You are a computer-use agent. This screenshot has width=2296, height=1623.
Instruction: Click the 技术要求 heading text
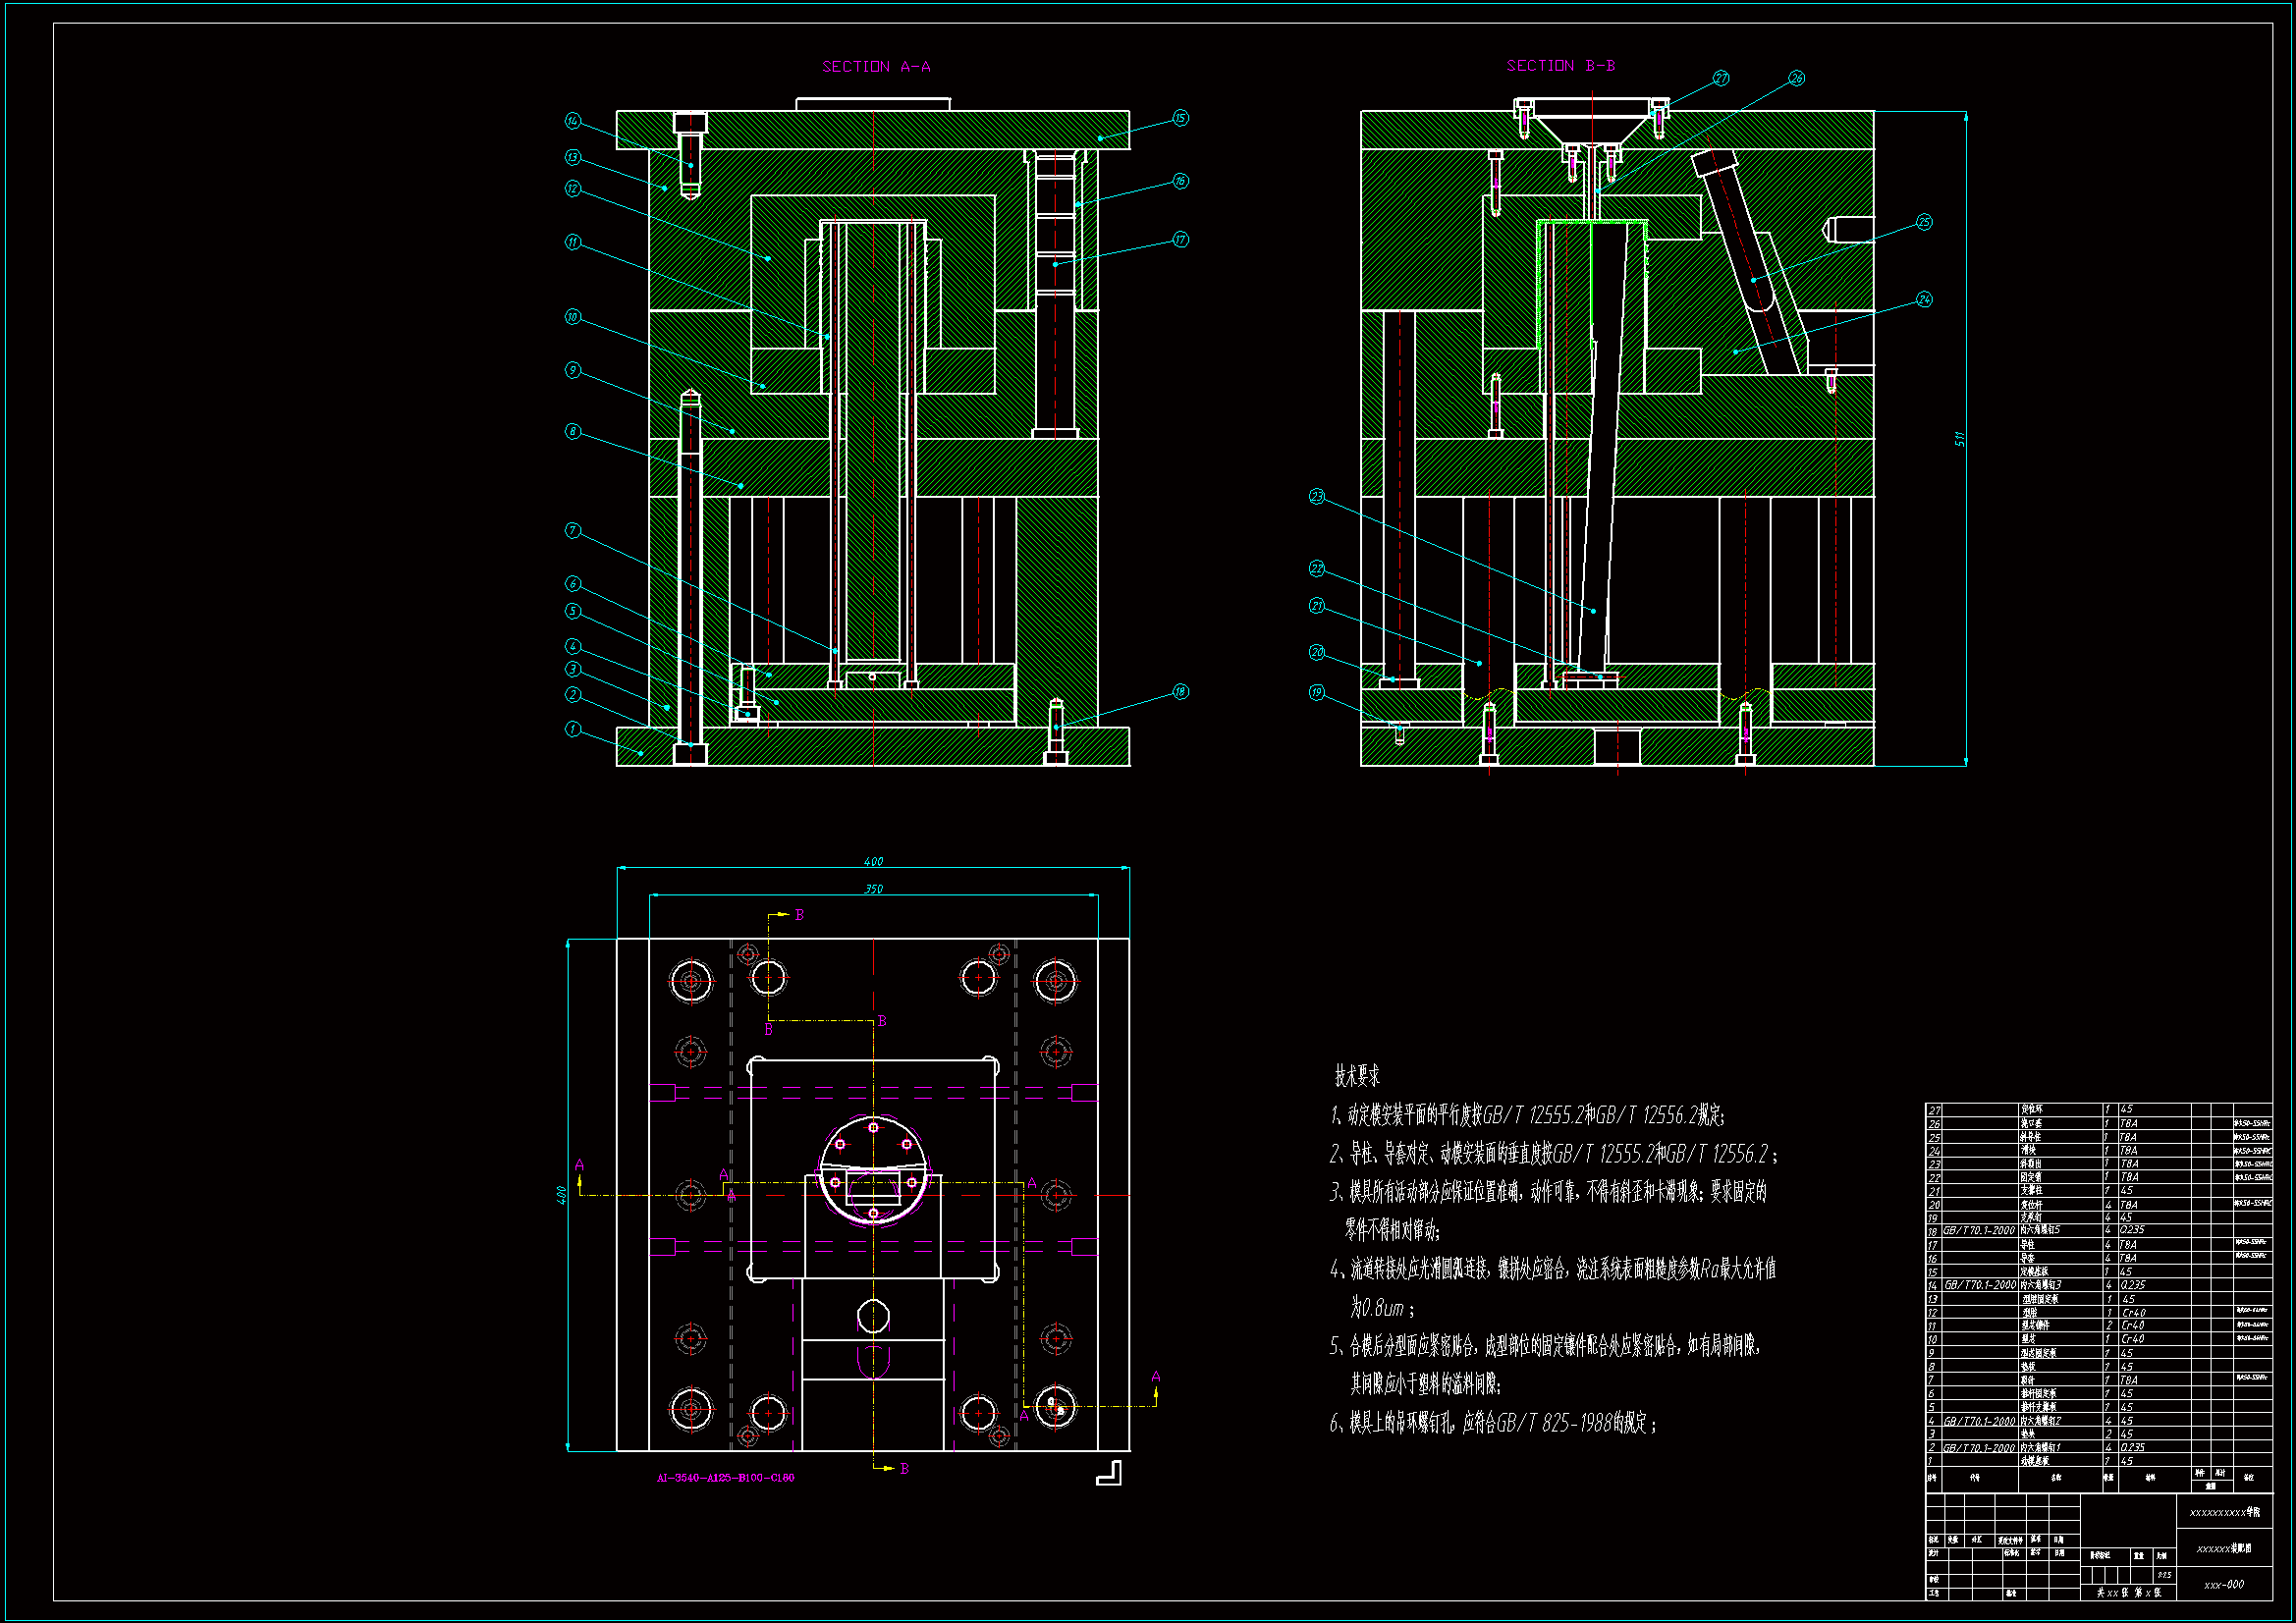[x=1357, y=1076]
